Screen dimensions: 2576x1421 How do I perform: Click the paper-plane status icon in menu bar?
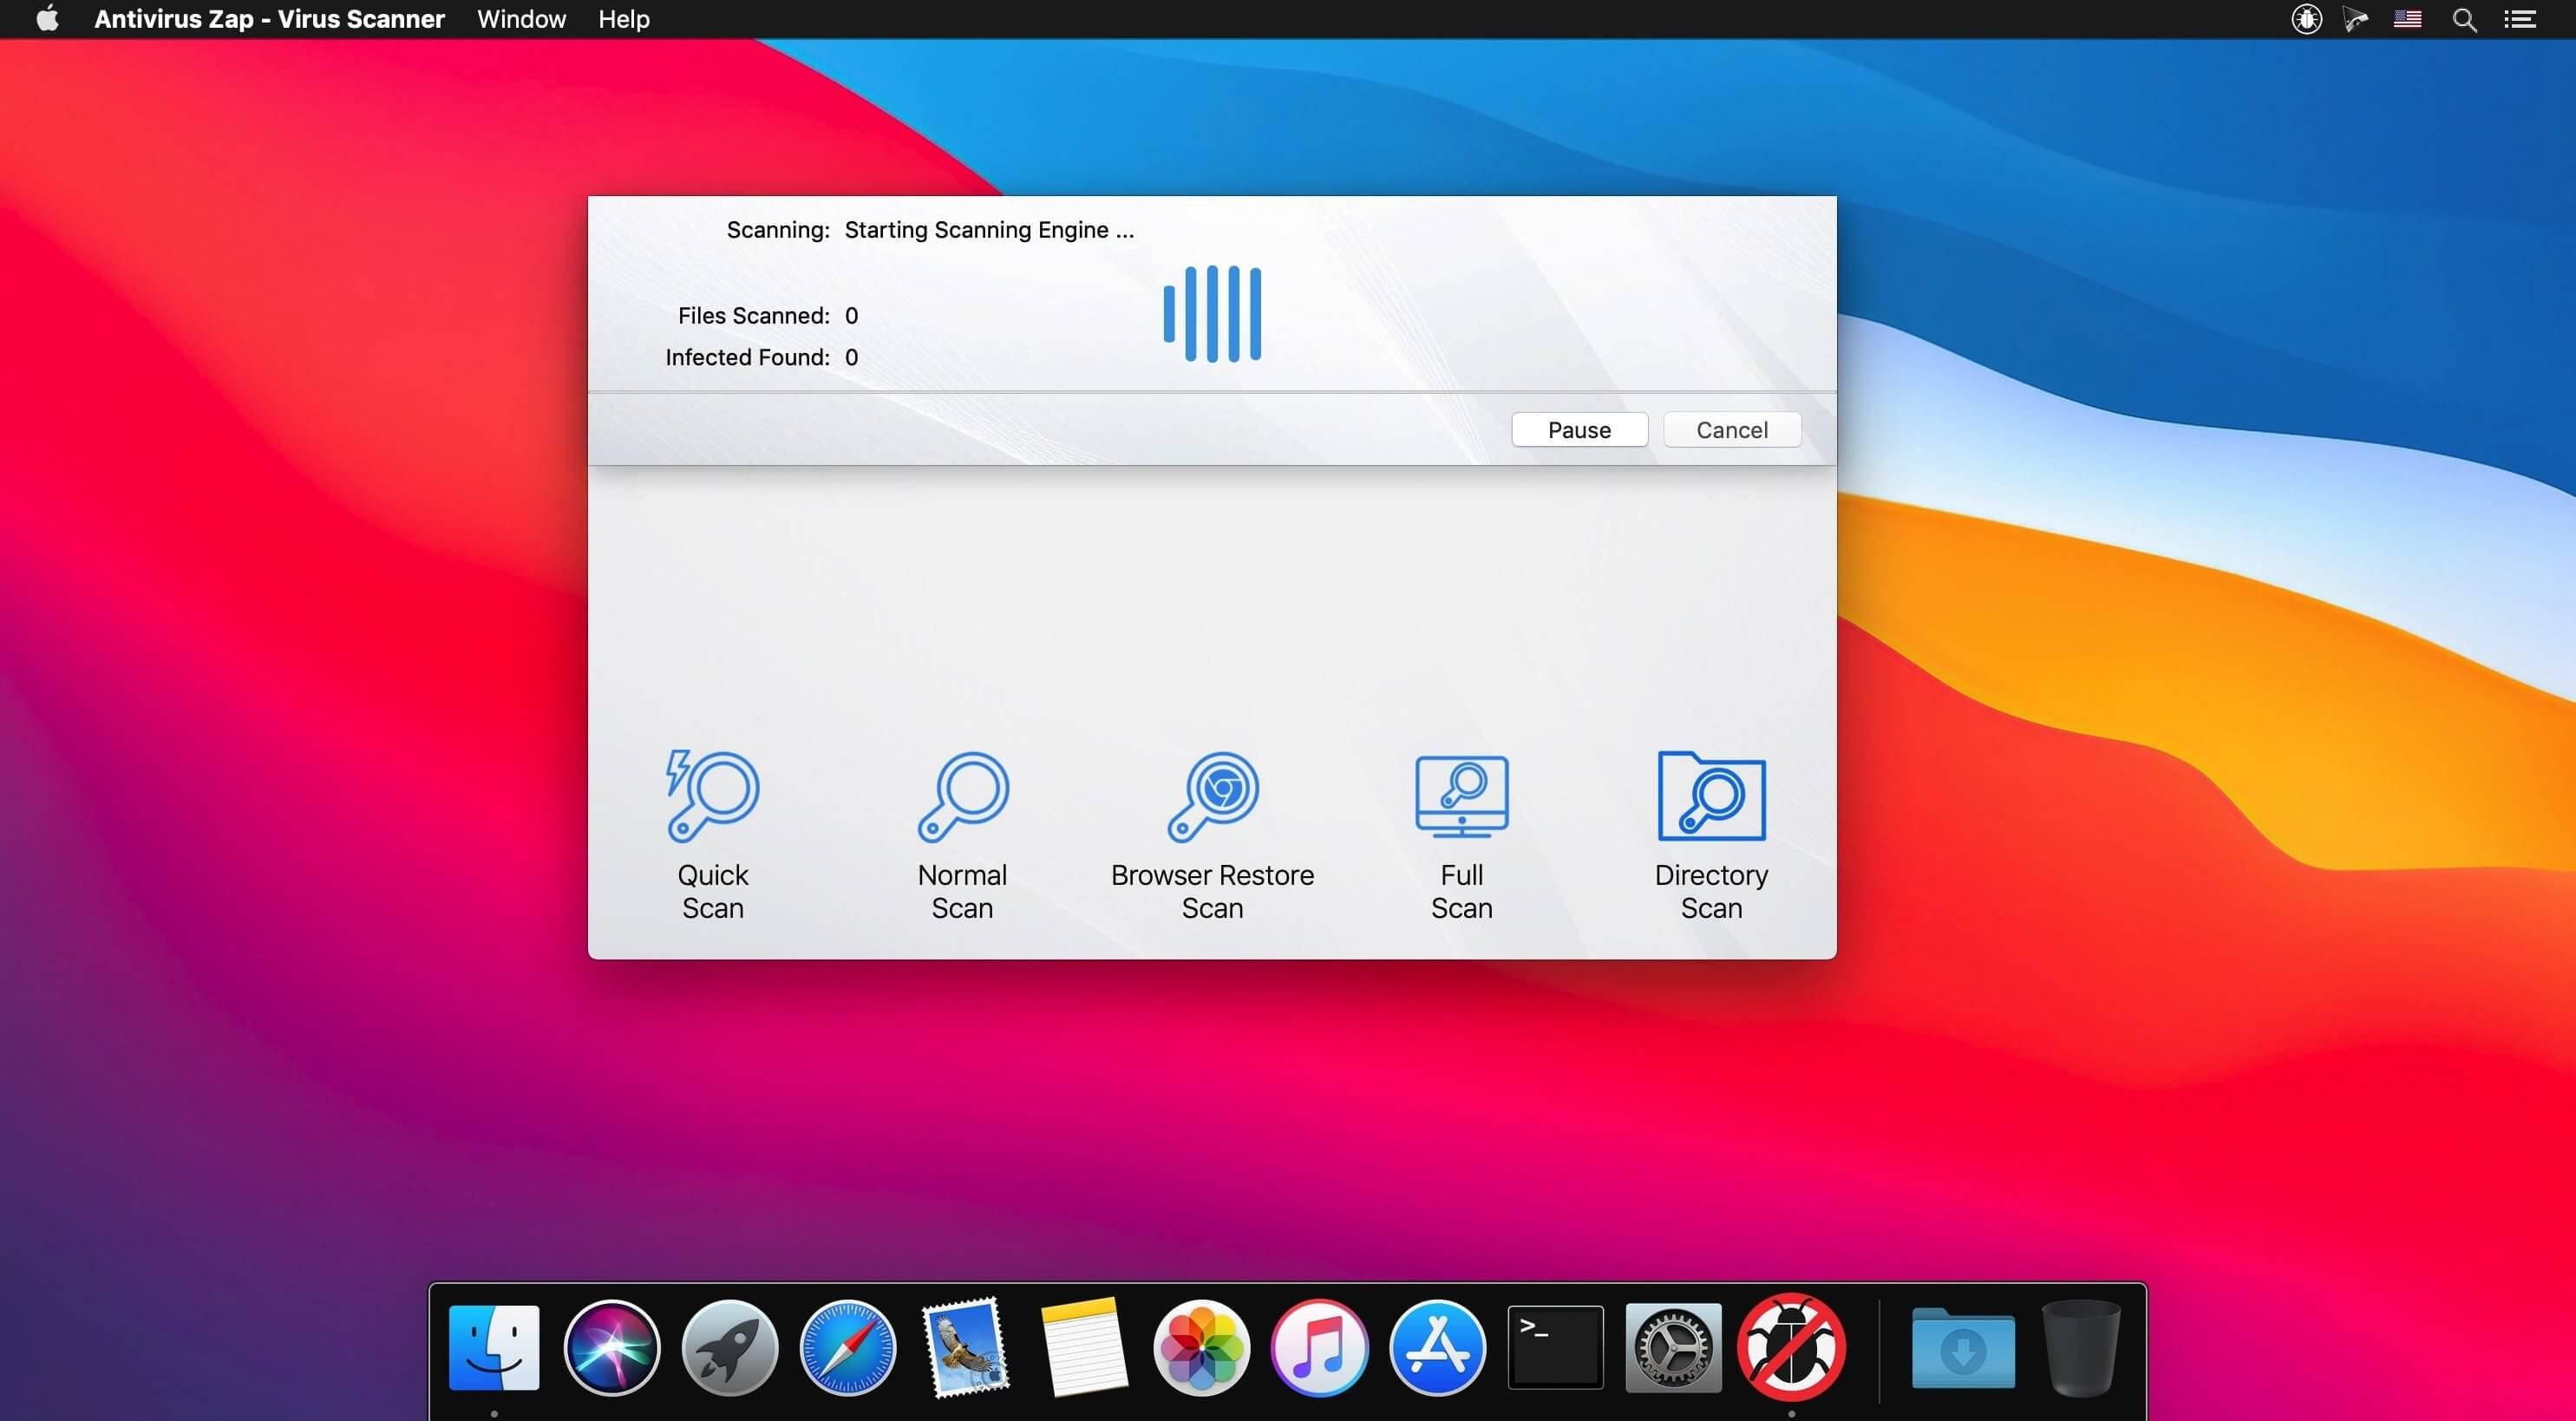point(2356,19)
